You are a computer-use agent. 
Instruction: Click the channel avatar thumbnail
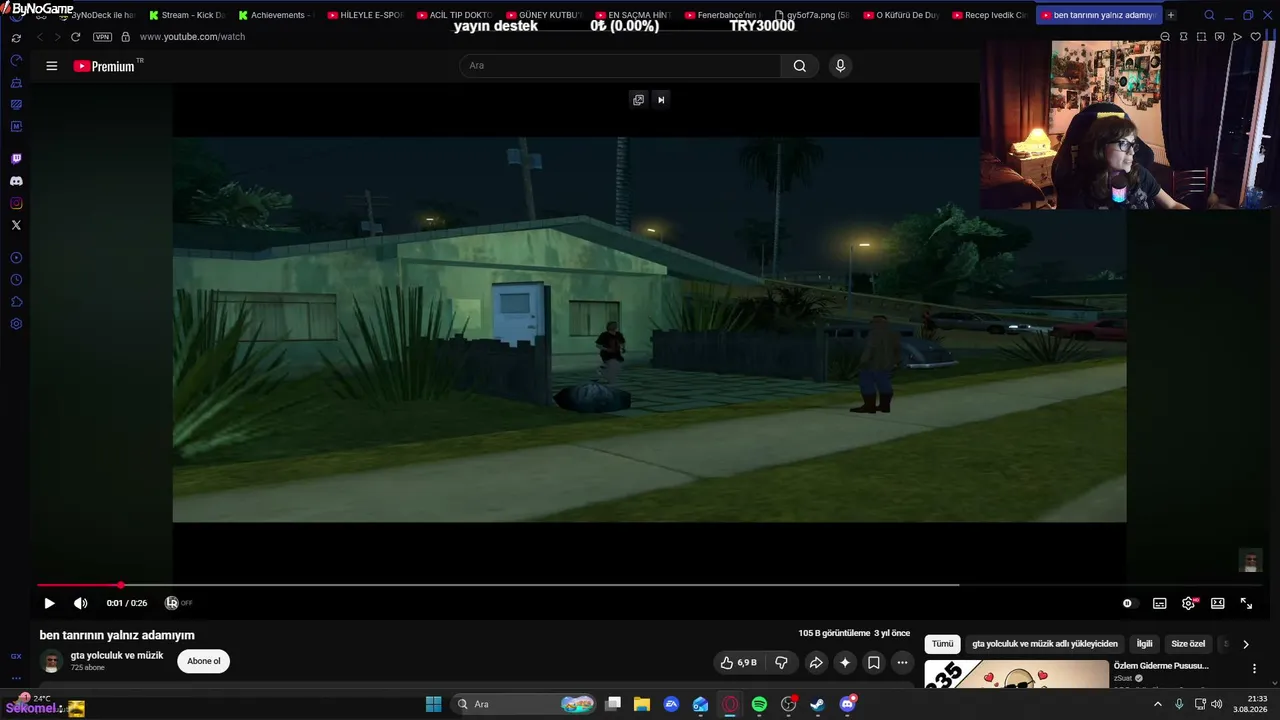pyautogui.click(x=51, y=661)
